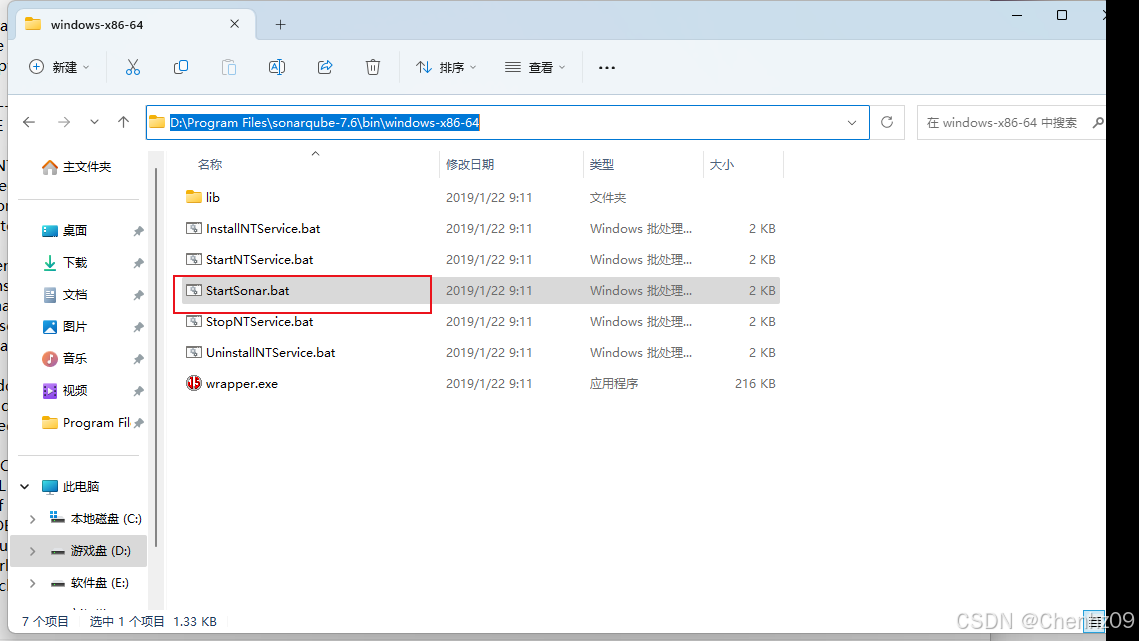This screenshot has height=641, width=1139.
Task: Click the Back navigation arrow
Action: click(29, 122)
